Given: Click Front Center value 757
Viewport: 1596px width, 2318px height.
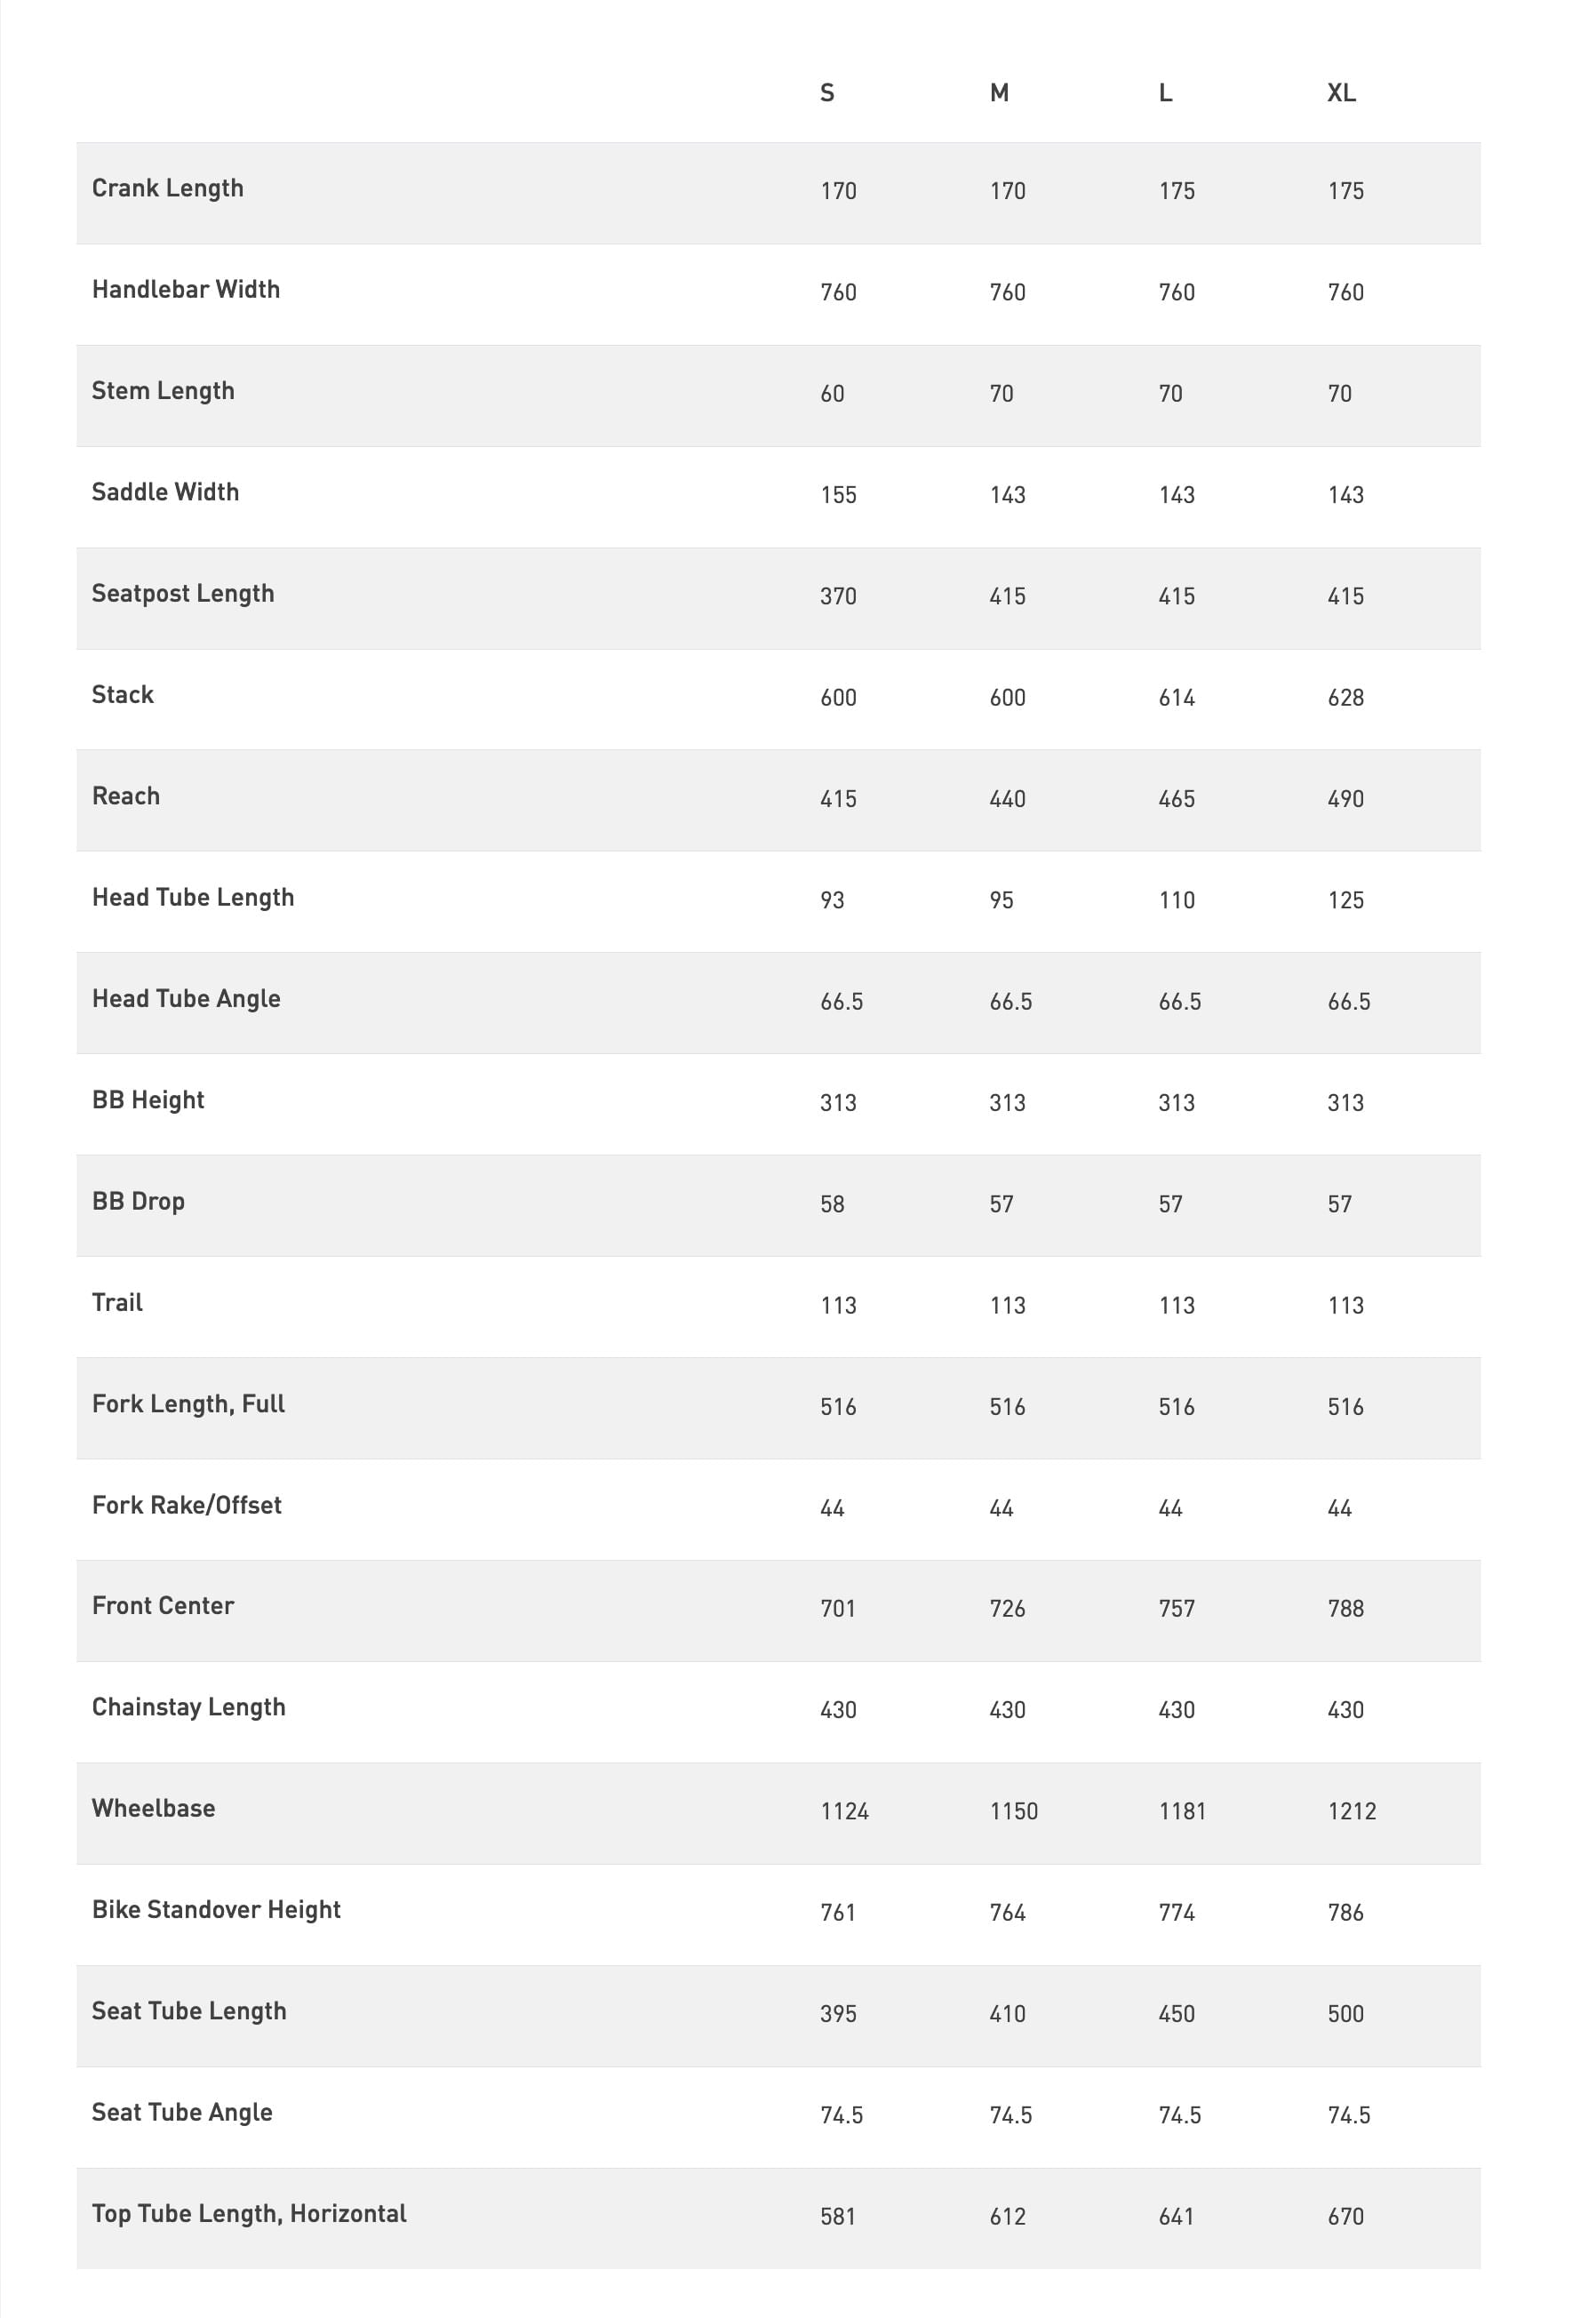Looking at the screenshot, I should [1176, 1608].
